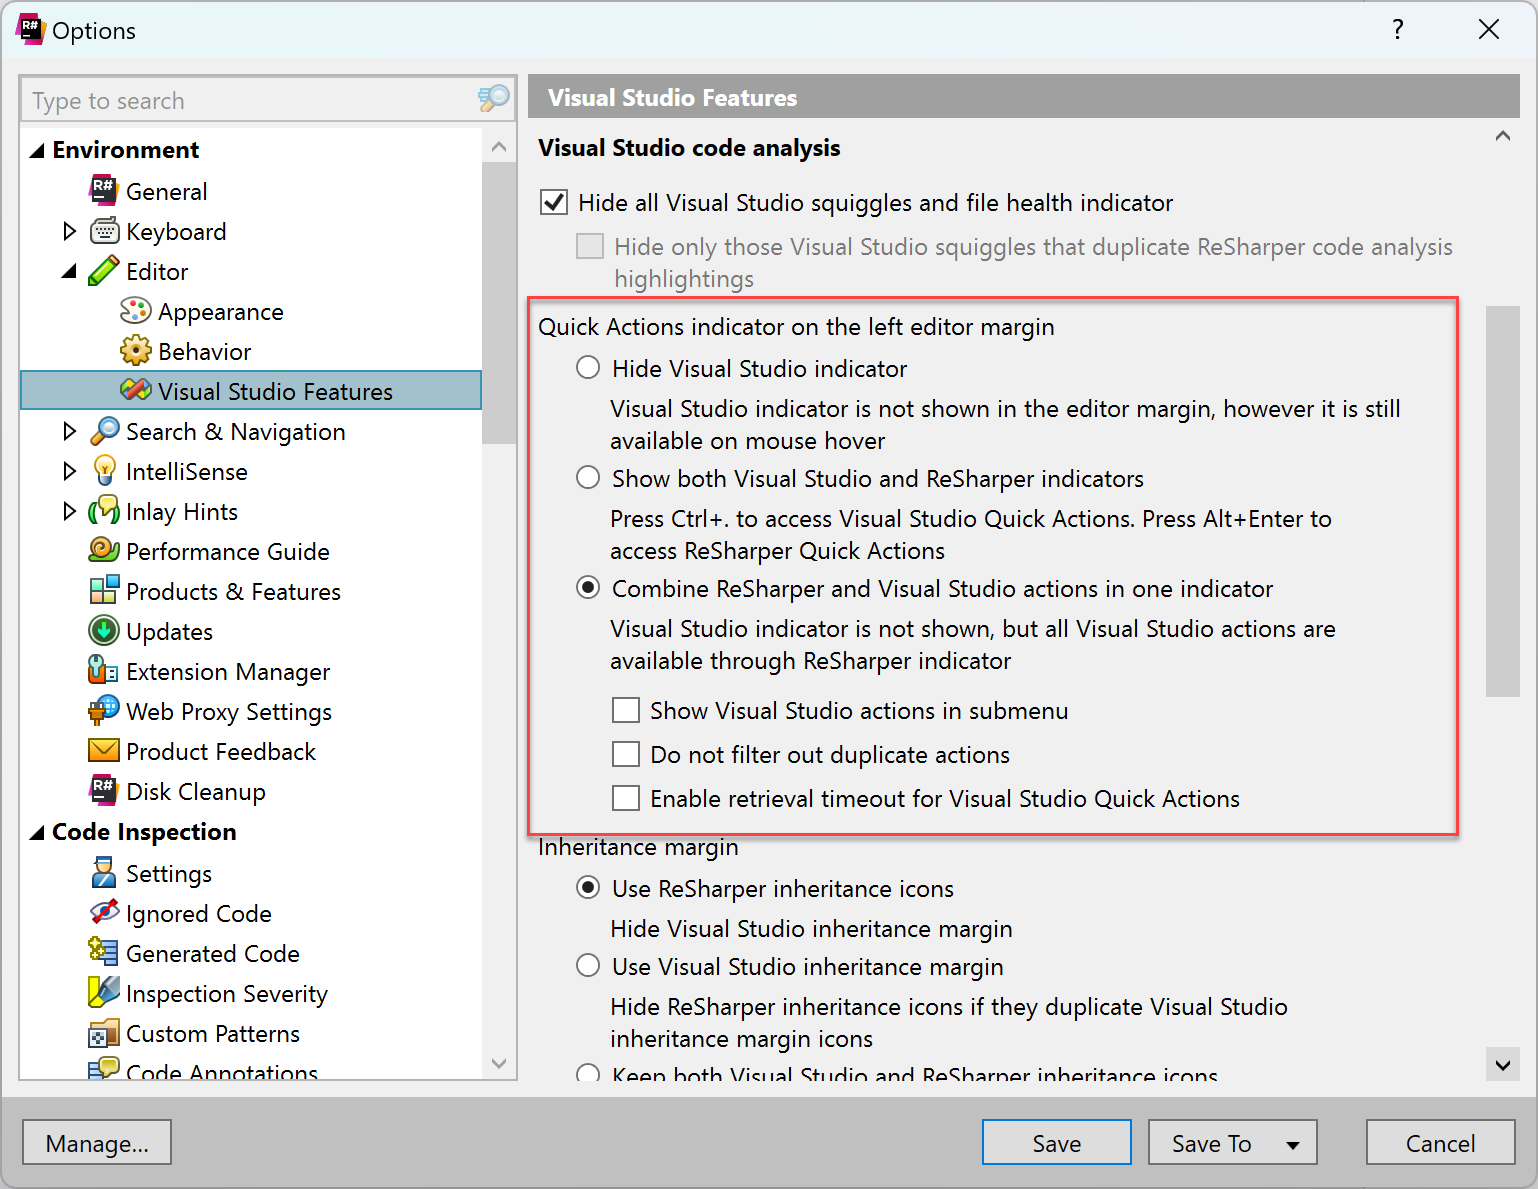
Task: Click the tree scrollbar up arrow
Action: (499, 147)
